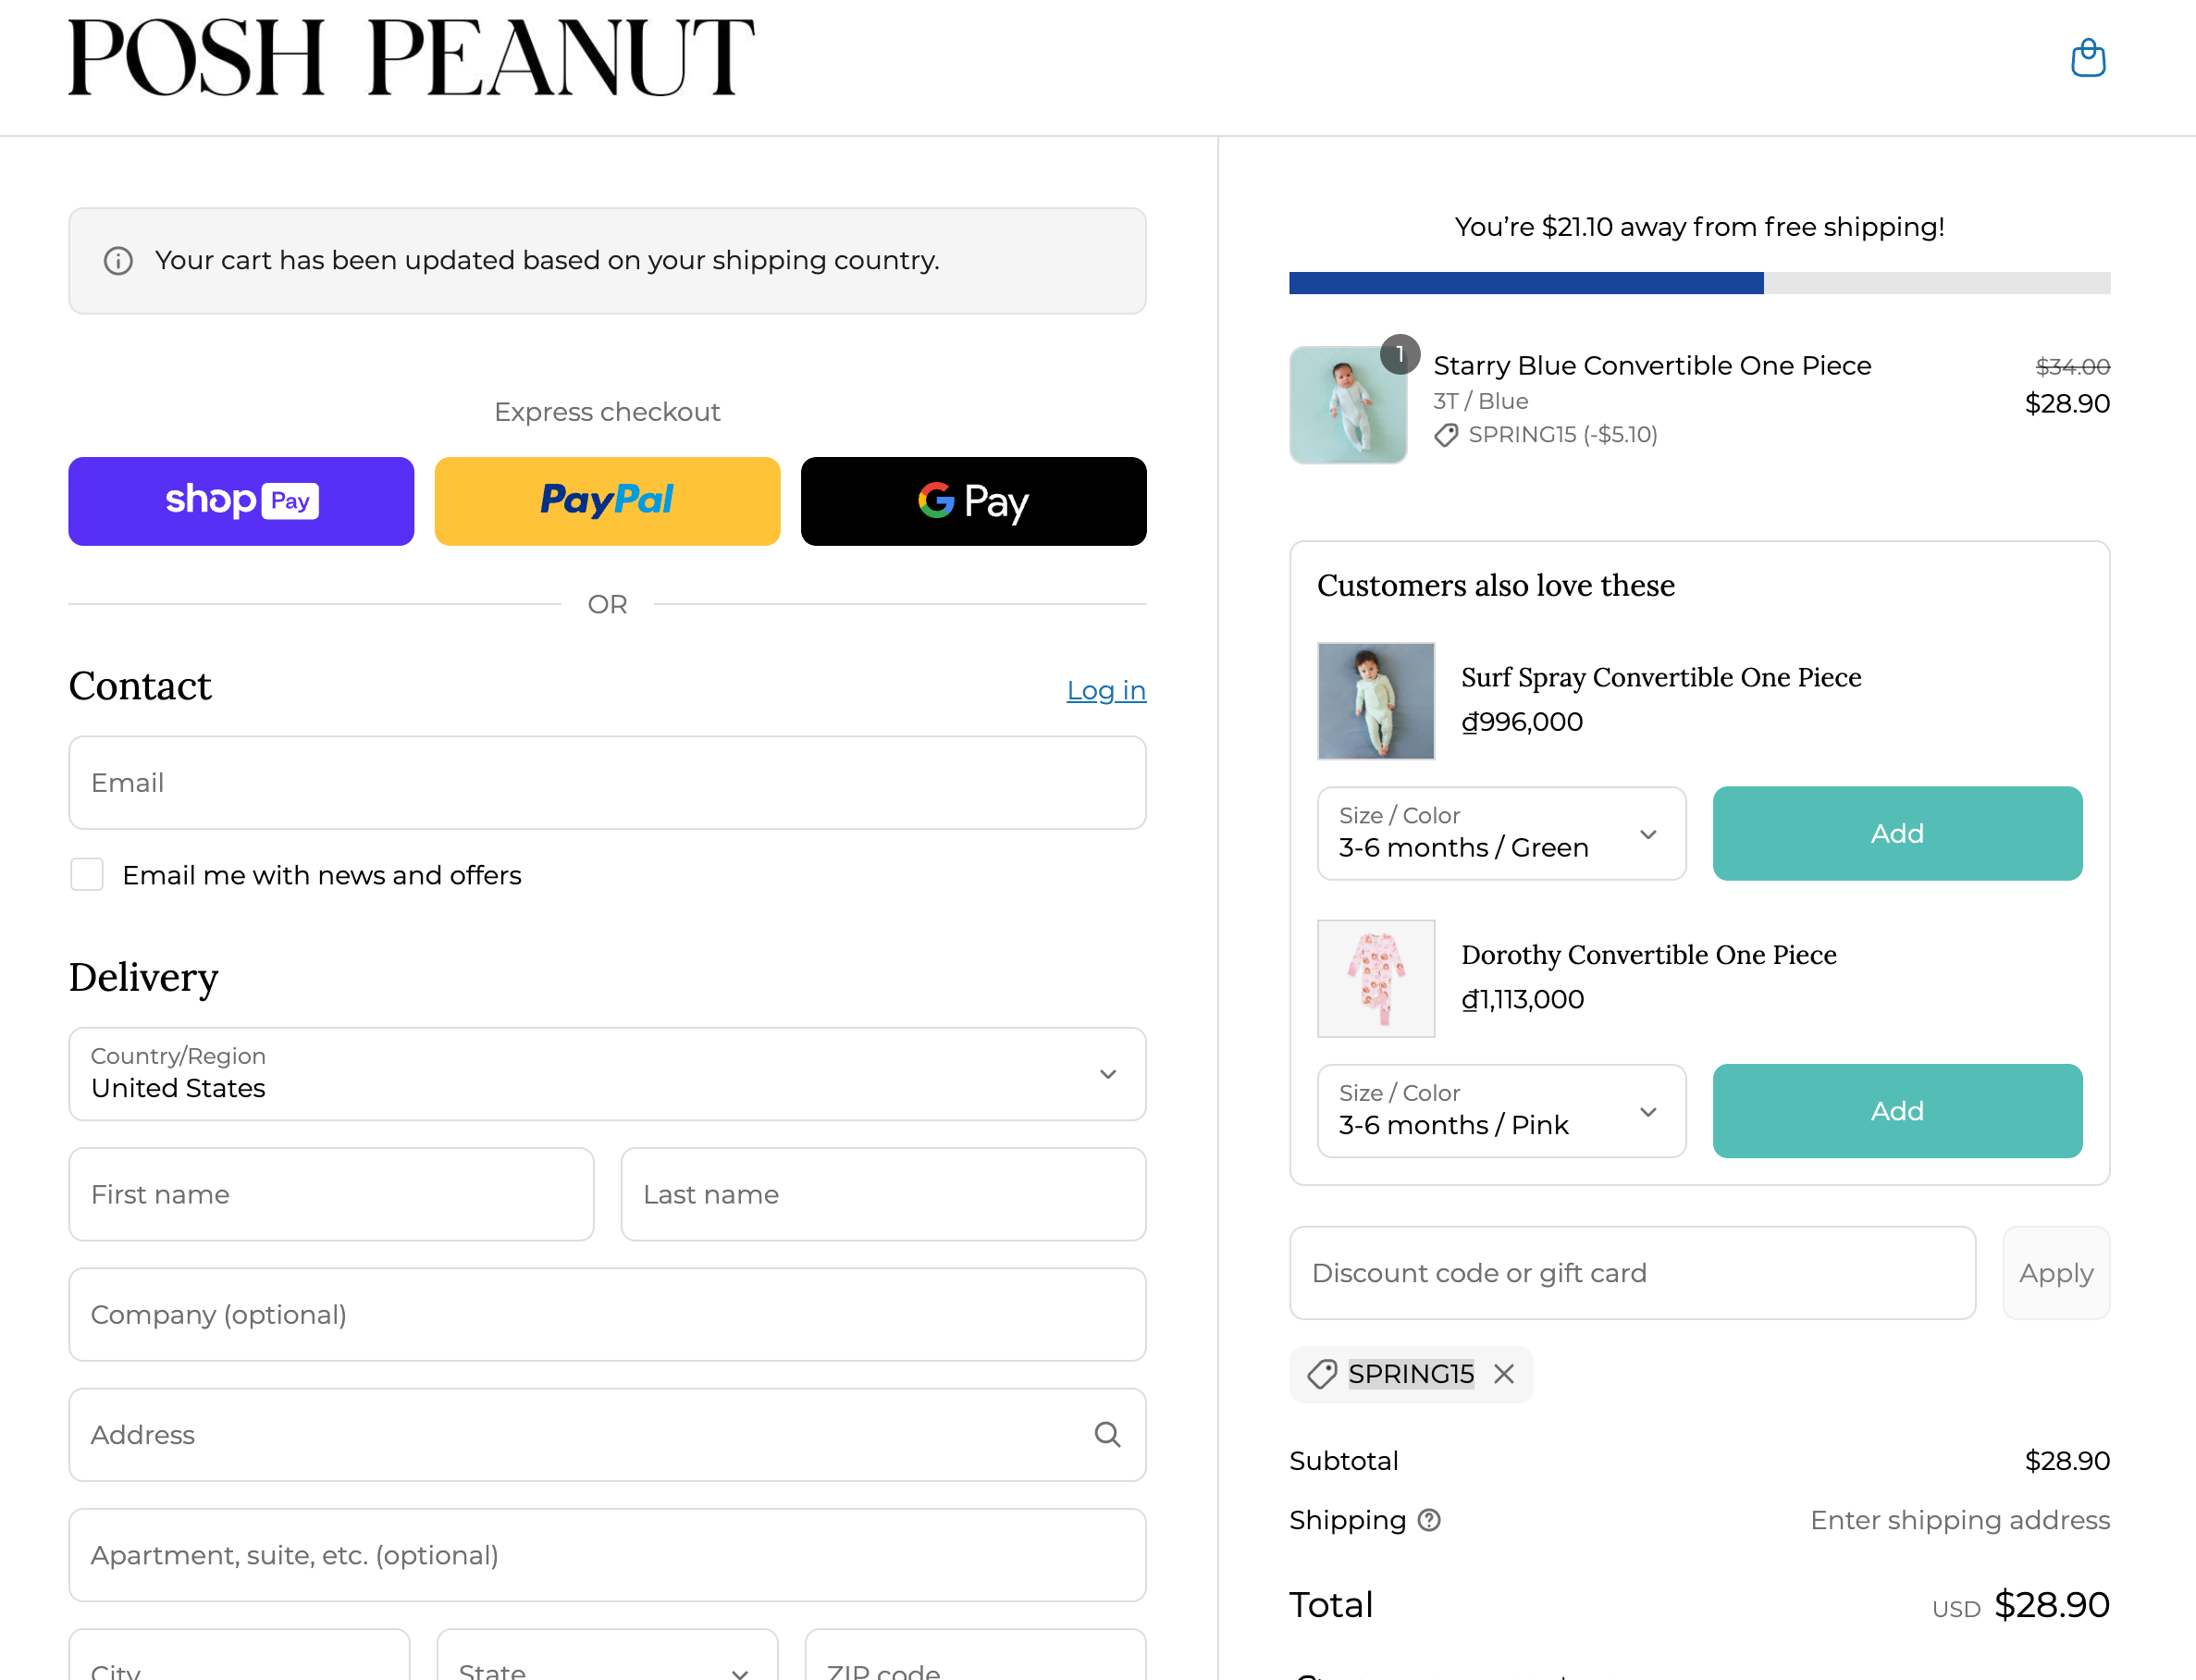Choose Google Pay express checkout
Image resolution: width=2196 pixels, height=1680 pixels.
[973, 501]
